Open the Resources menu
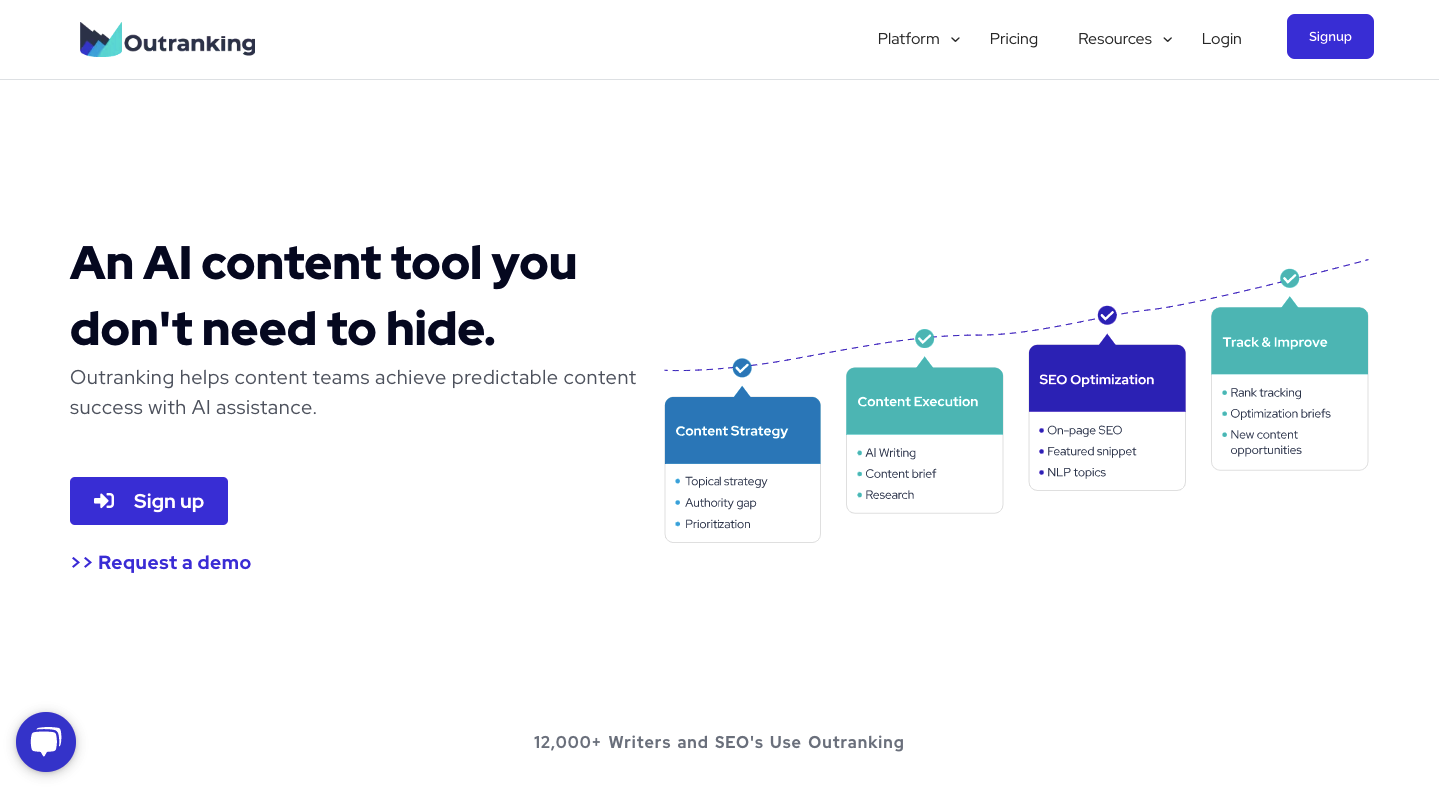The image size is (1439, 788). (1115, 39)
